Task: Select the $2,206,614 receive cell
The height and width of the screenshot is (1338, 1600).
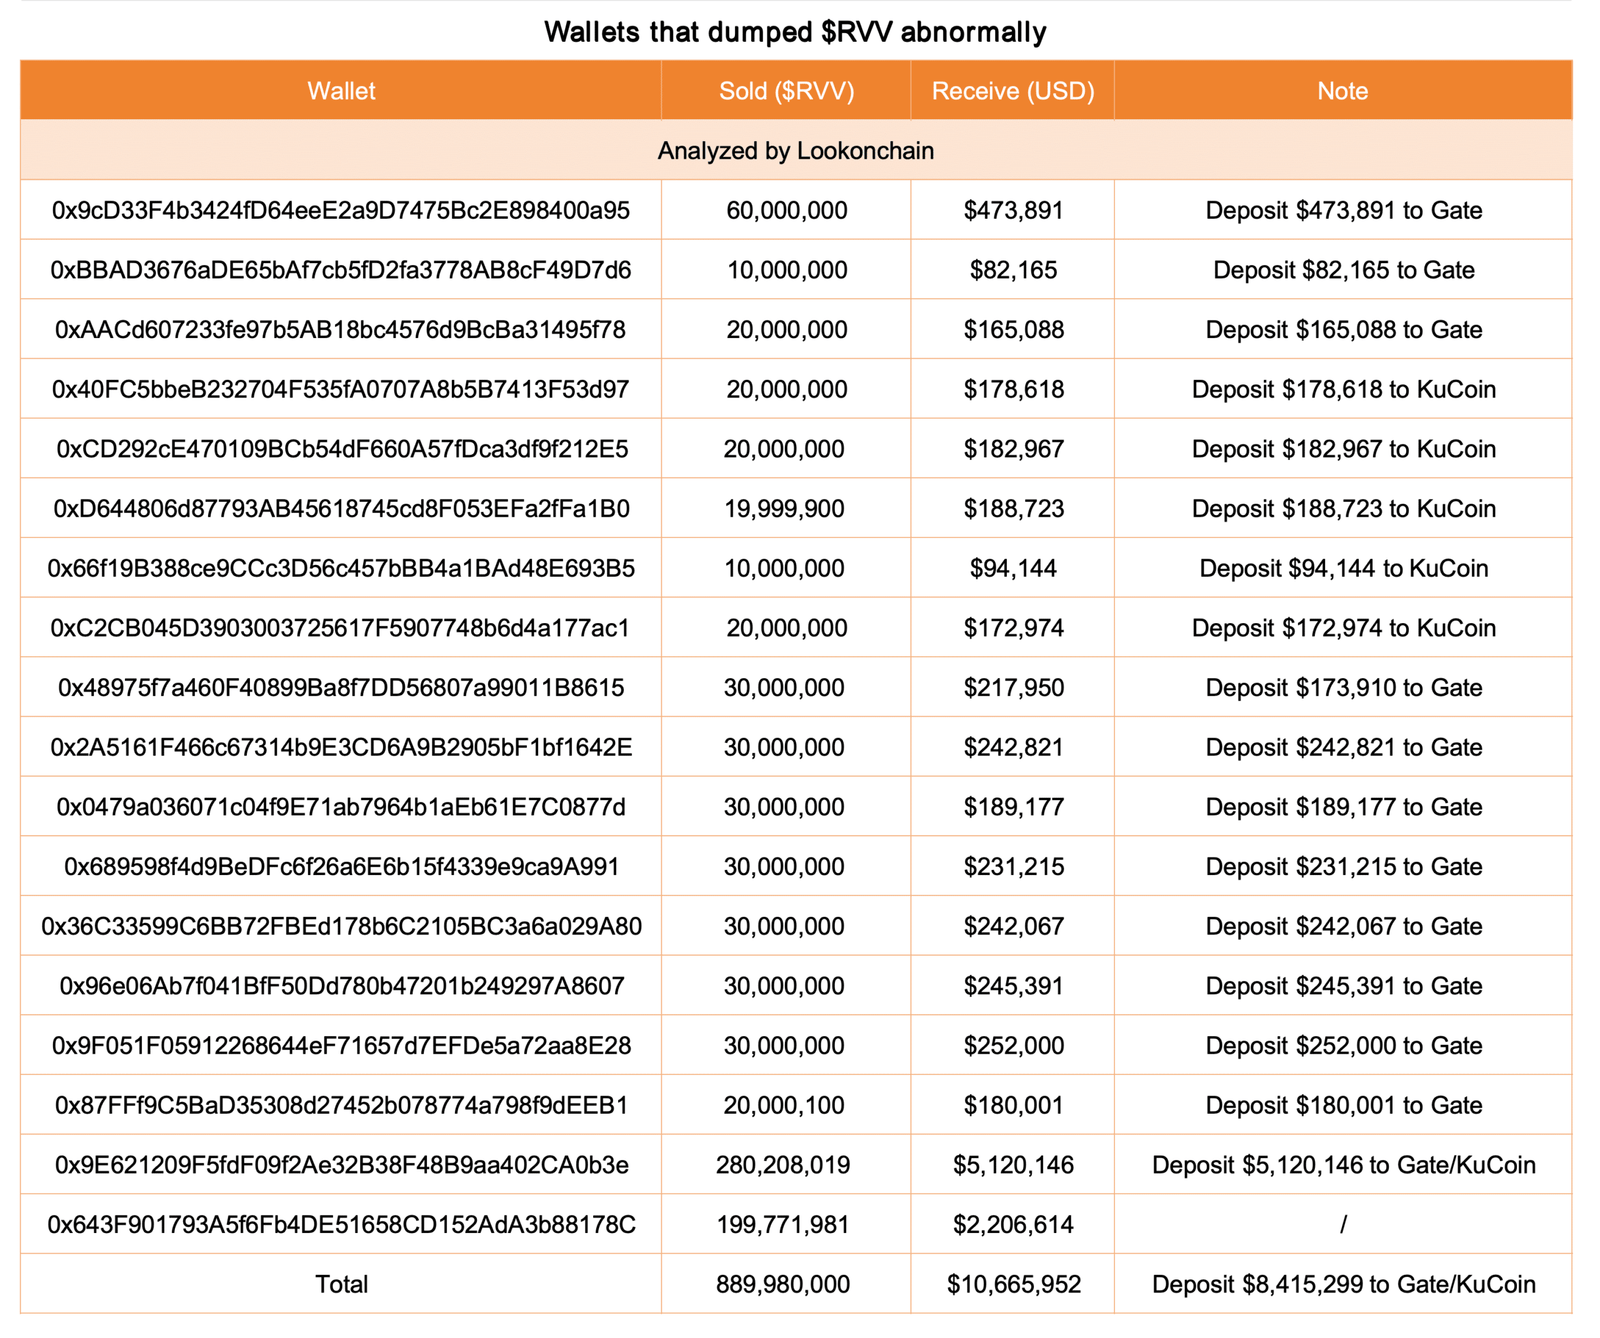Action: (1013, 1225)
